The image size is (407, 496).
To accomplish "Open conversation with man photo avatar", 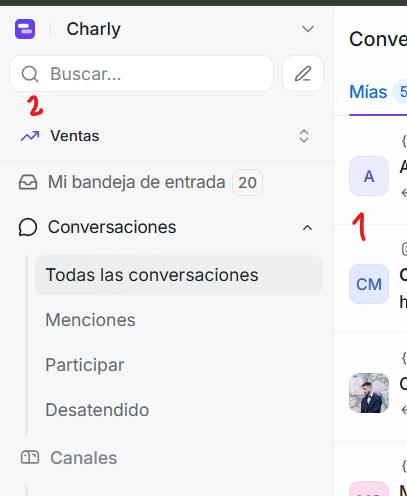I will 369,393.
